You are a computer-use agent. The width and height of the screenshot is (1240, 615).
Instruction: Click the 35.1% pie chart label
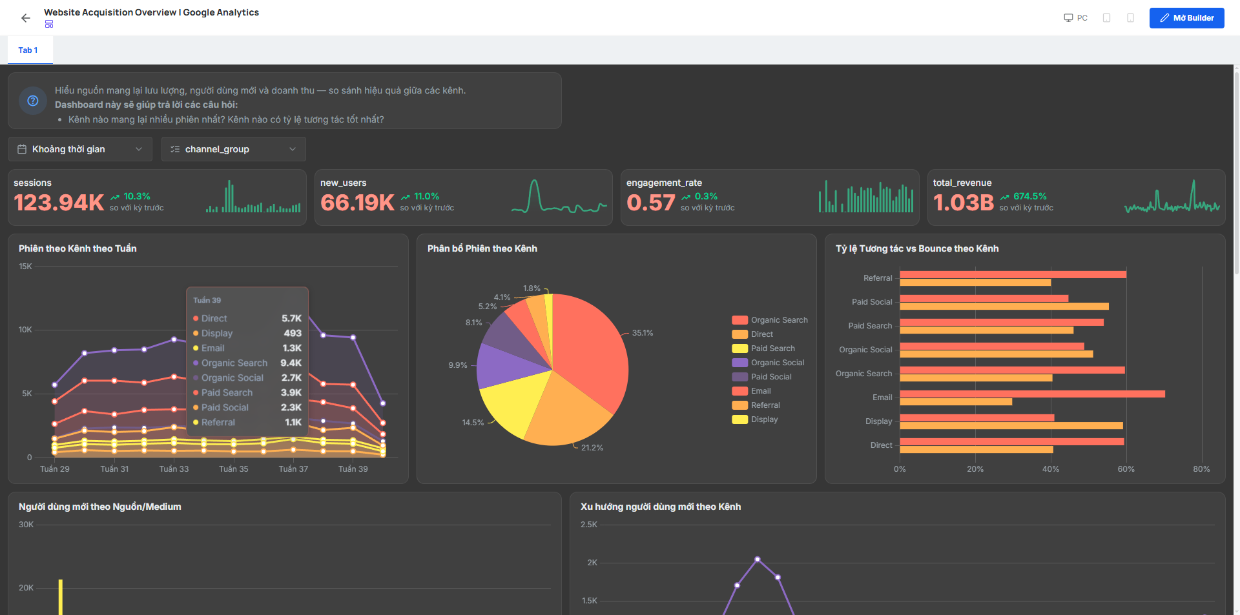[x=644, y=333]
